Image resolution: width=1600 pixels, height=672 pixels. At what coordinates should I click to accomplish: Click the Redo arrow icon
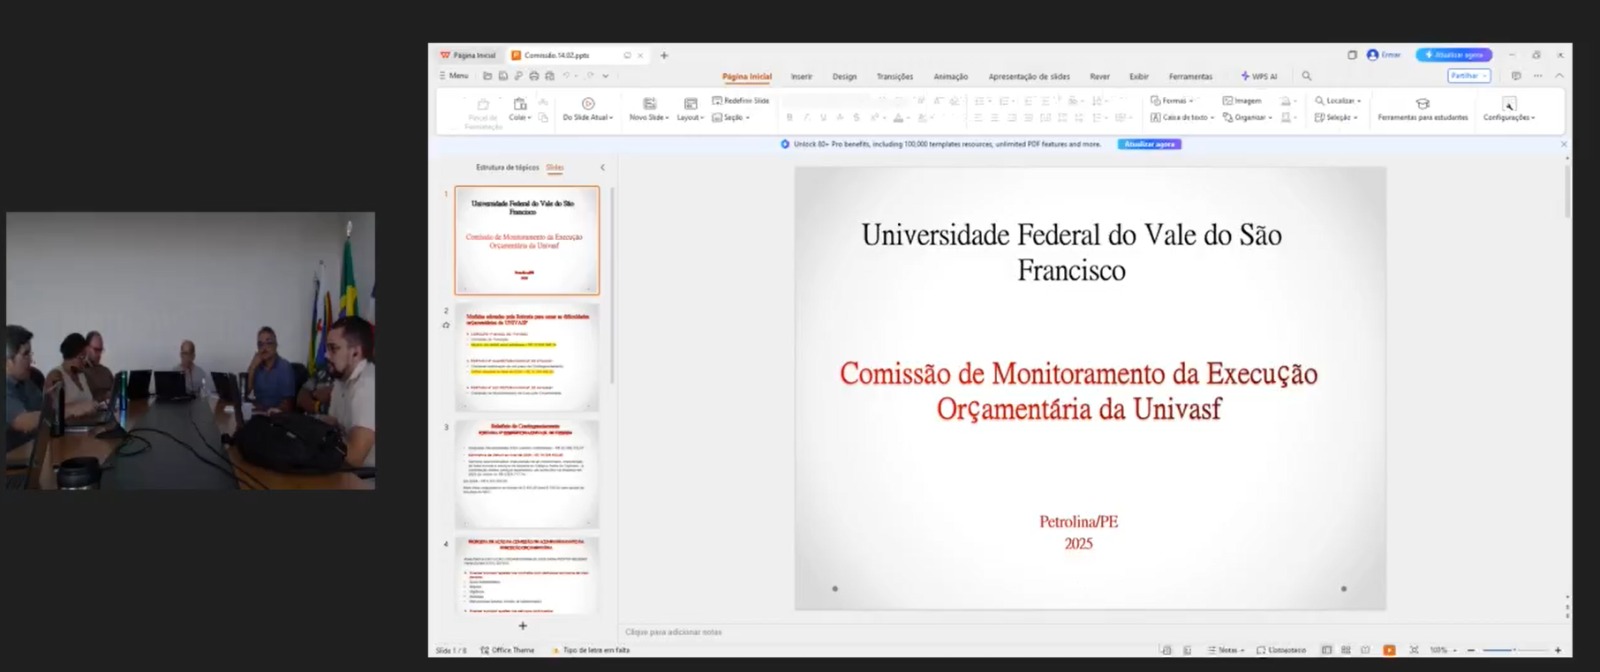click(x=590, y=76)
